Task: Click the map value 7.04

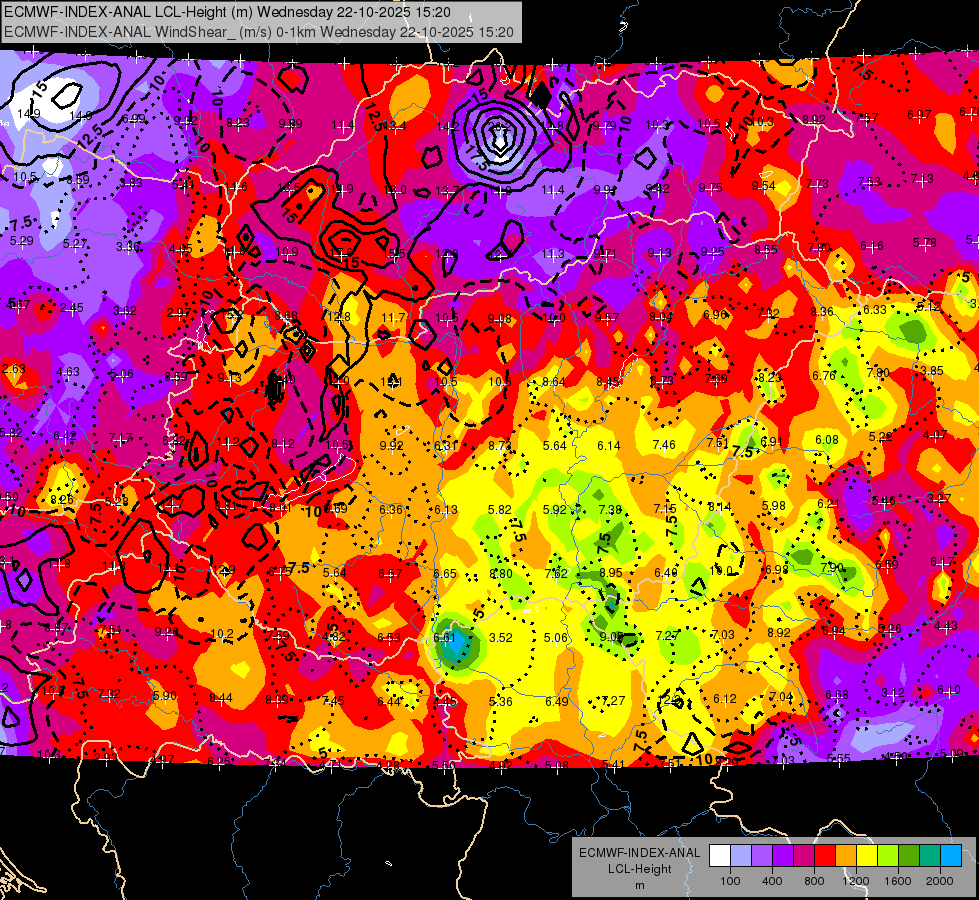Action: (x=781, y=696)
